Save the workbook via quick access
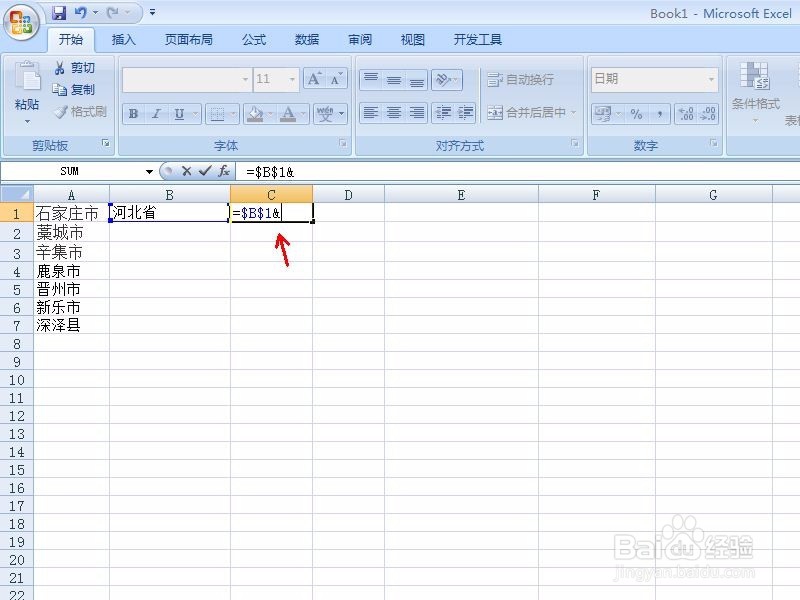800x600 pixels. click(60, 12)
